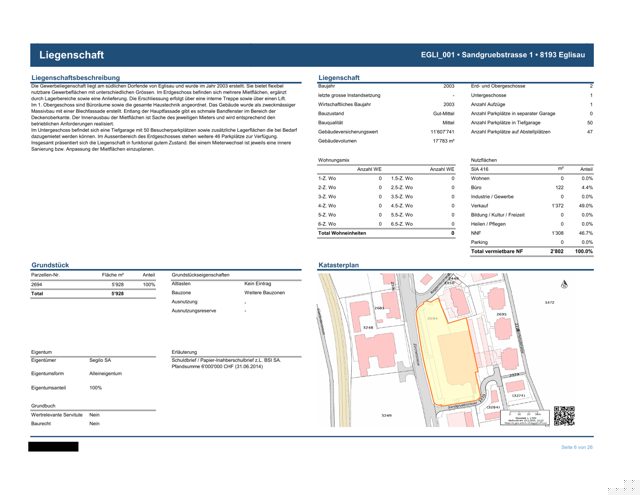Viewport: 640px width, 495px height.
Task: Click the map scale legend box
Action: 525,418
